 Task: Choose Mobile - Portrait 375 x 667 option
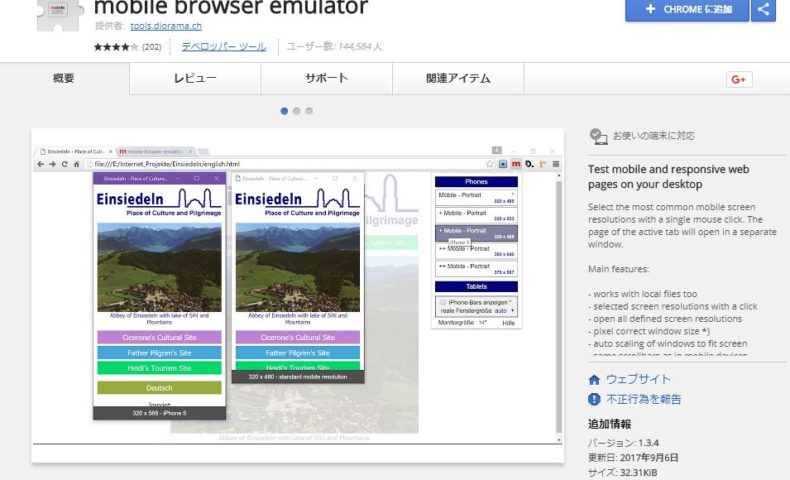click(x=476, y=268)
